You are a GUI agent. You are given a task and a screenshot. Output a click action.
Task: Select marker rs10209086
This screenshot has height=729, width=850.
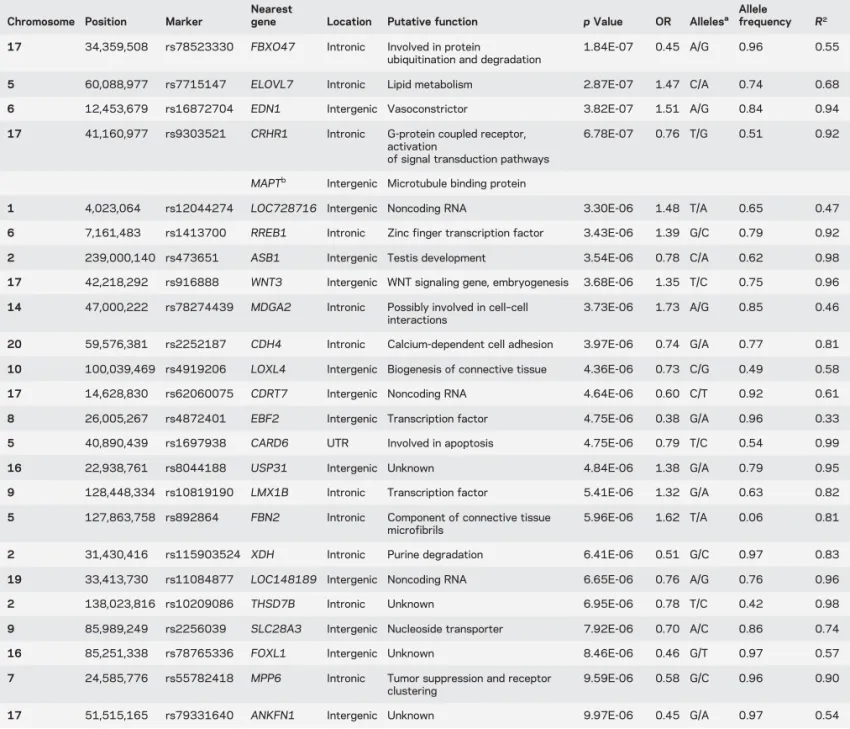coord(199,604)
